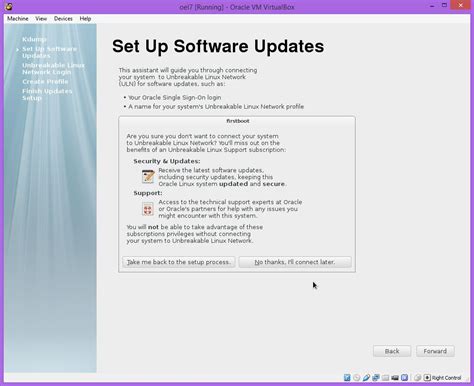The width and height of the screenshot is (474, 386).
Task: Click the mouse integration status icon
Action: click(417, 378)
